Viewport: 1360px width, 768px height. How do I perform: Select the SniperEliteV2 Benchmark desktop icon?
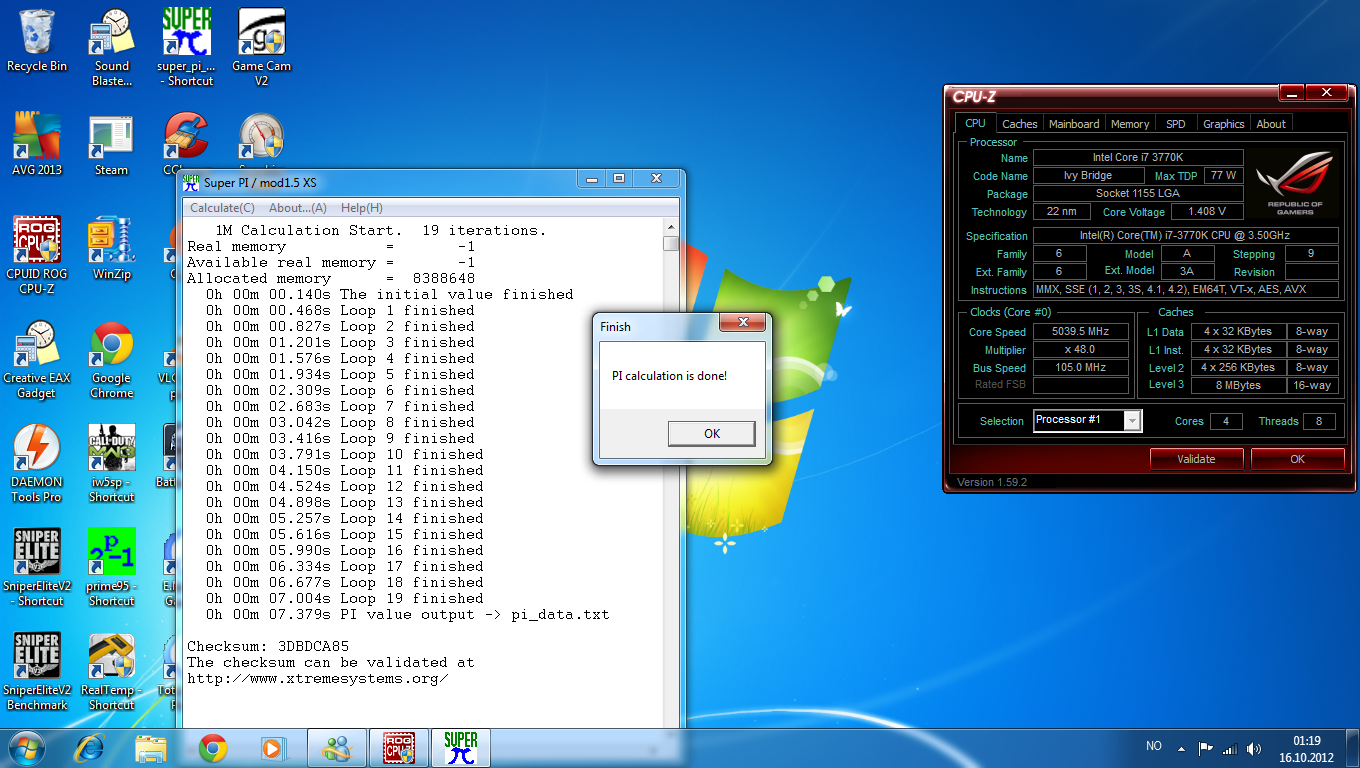click(37, 672)
